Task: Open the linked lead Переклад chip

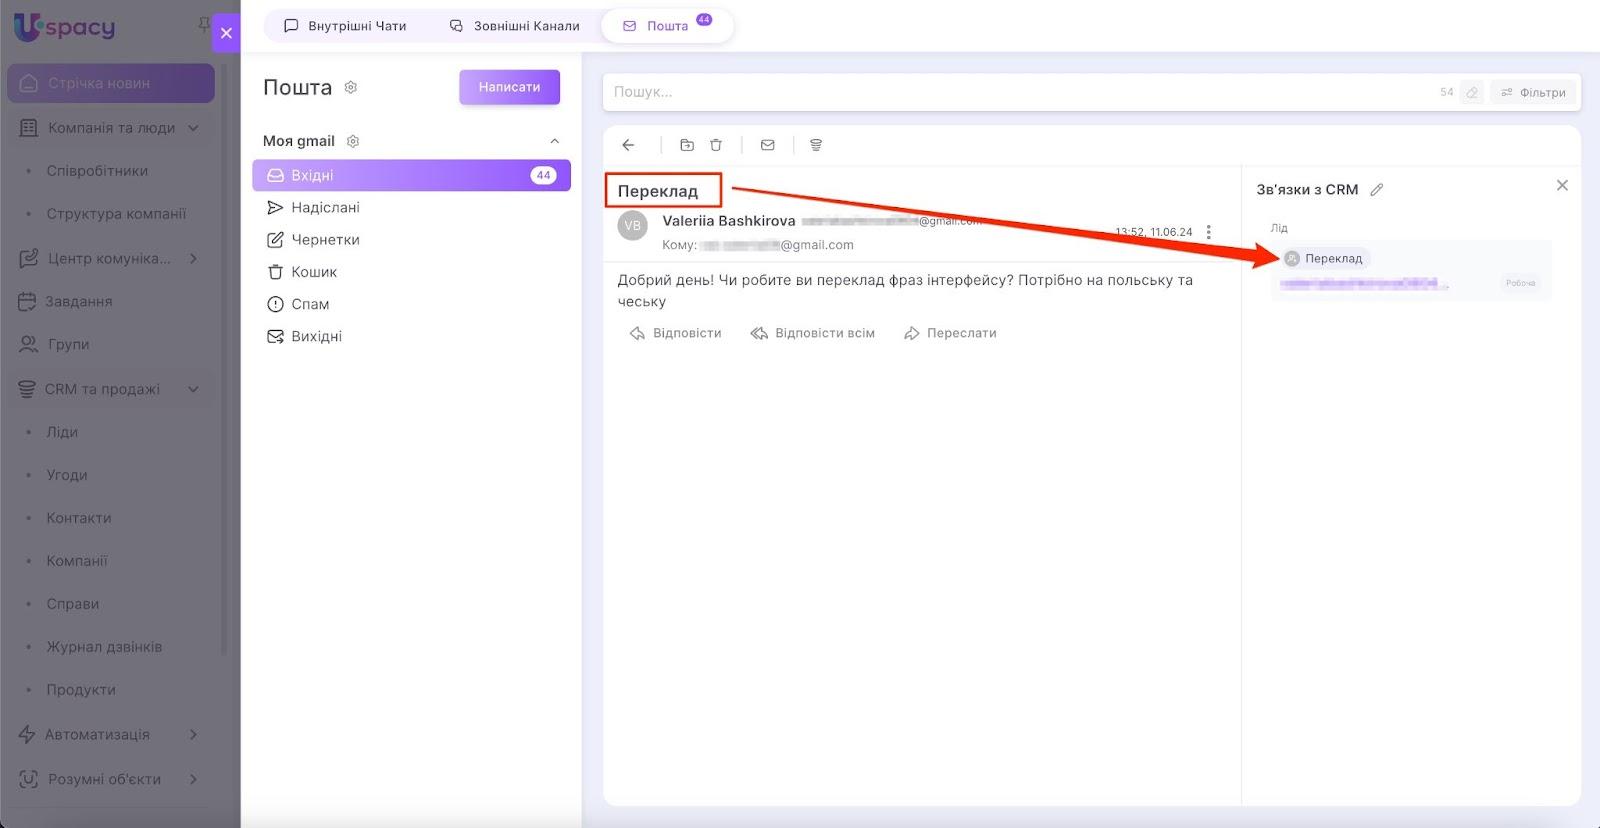Action: 1325,258
